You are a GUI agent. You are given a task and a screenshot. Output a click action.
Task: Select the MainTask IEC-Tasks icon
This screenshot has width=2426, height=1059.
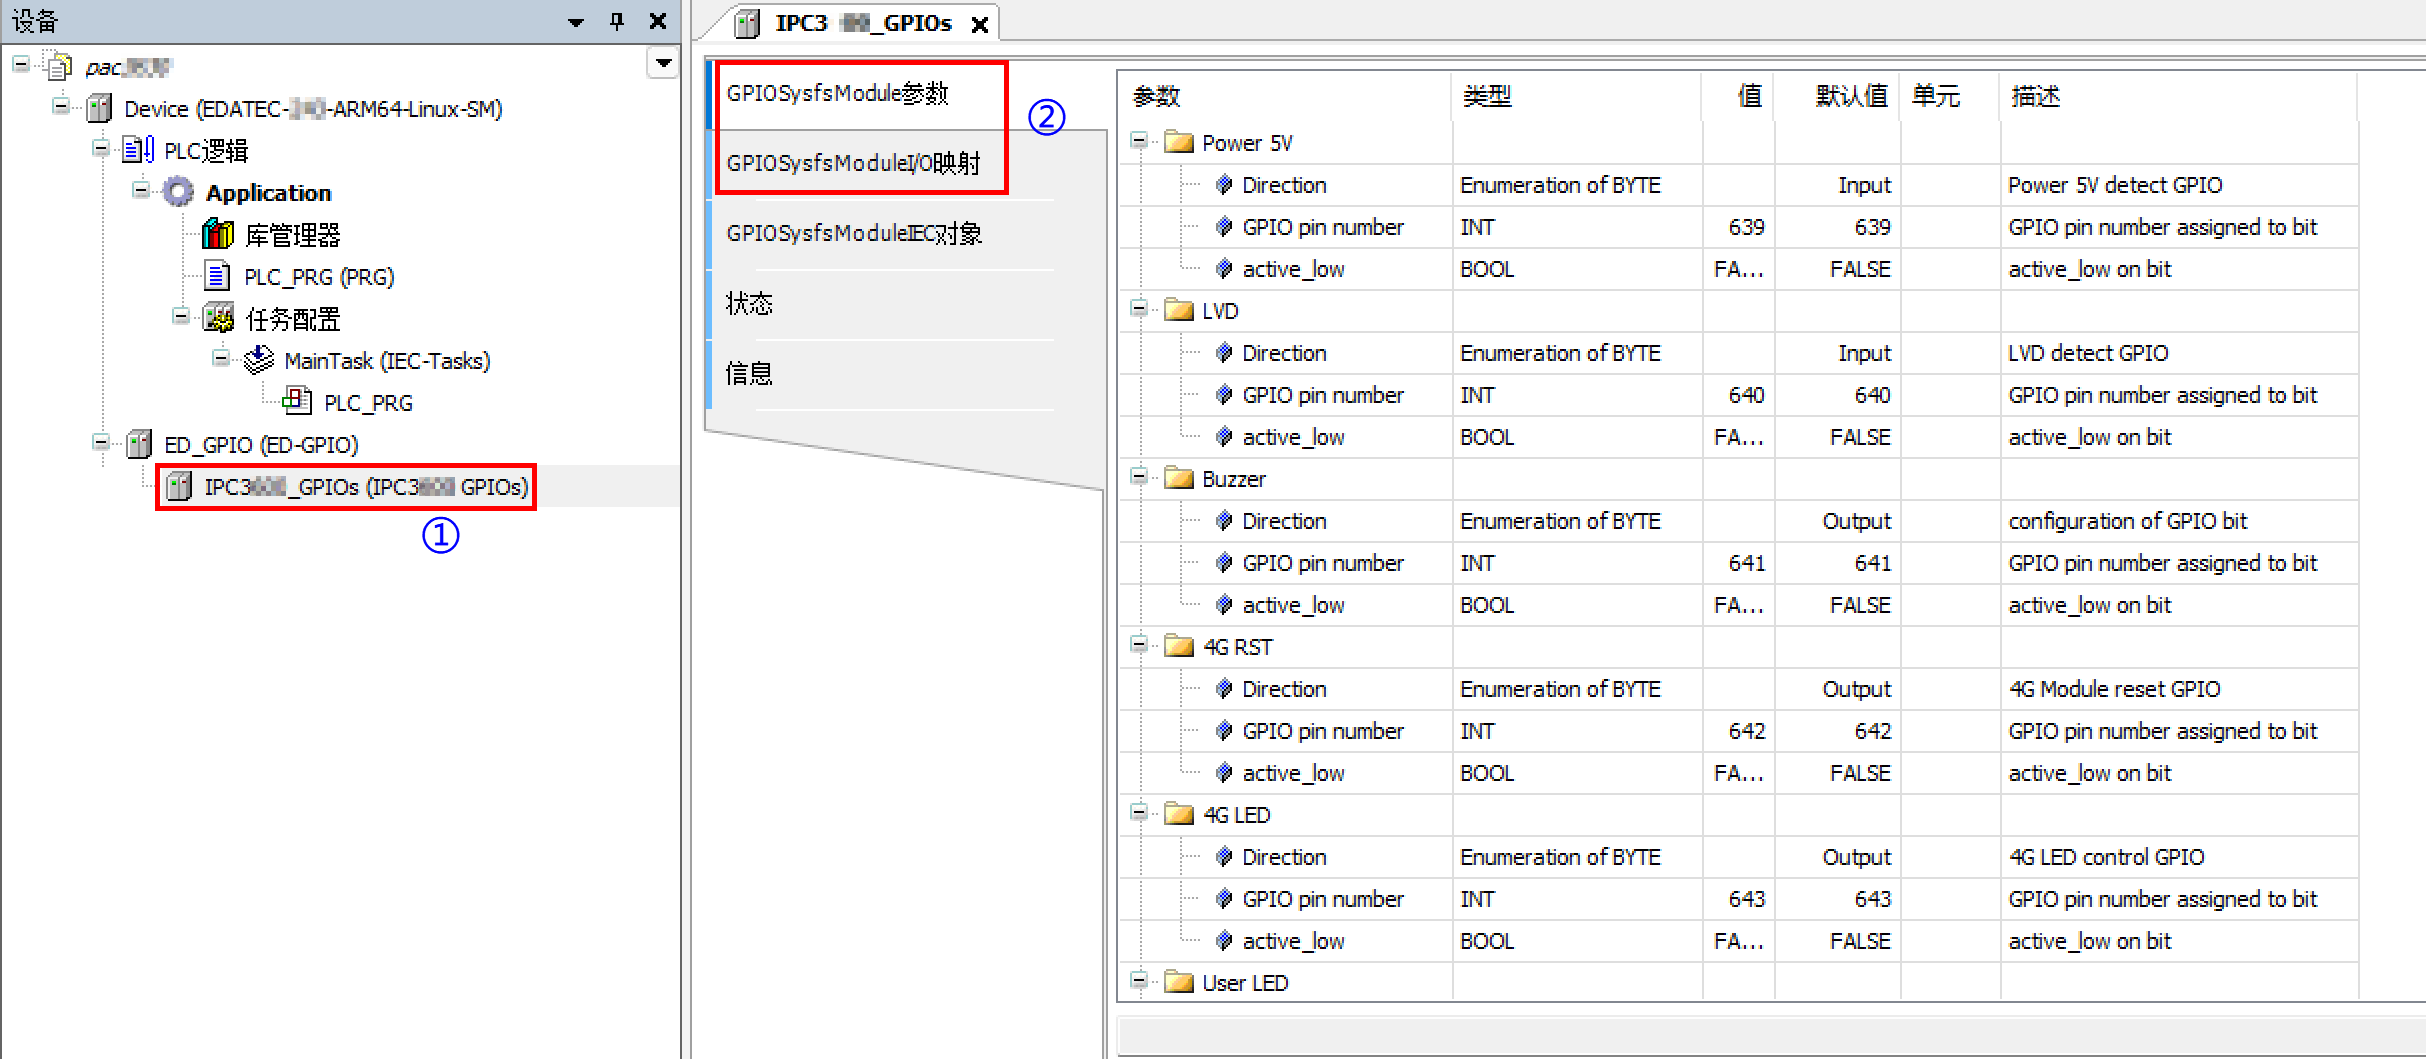pos(257,360)
